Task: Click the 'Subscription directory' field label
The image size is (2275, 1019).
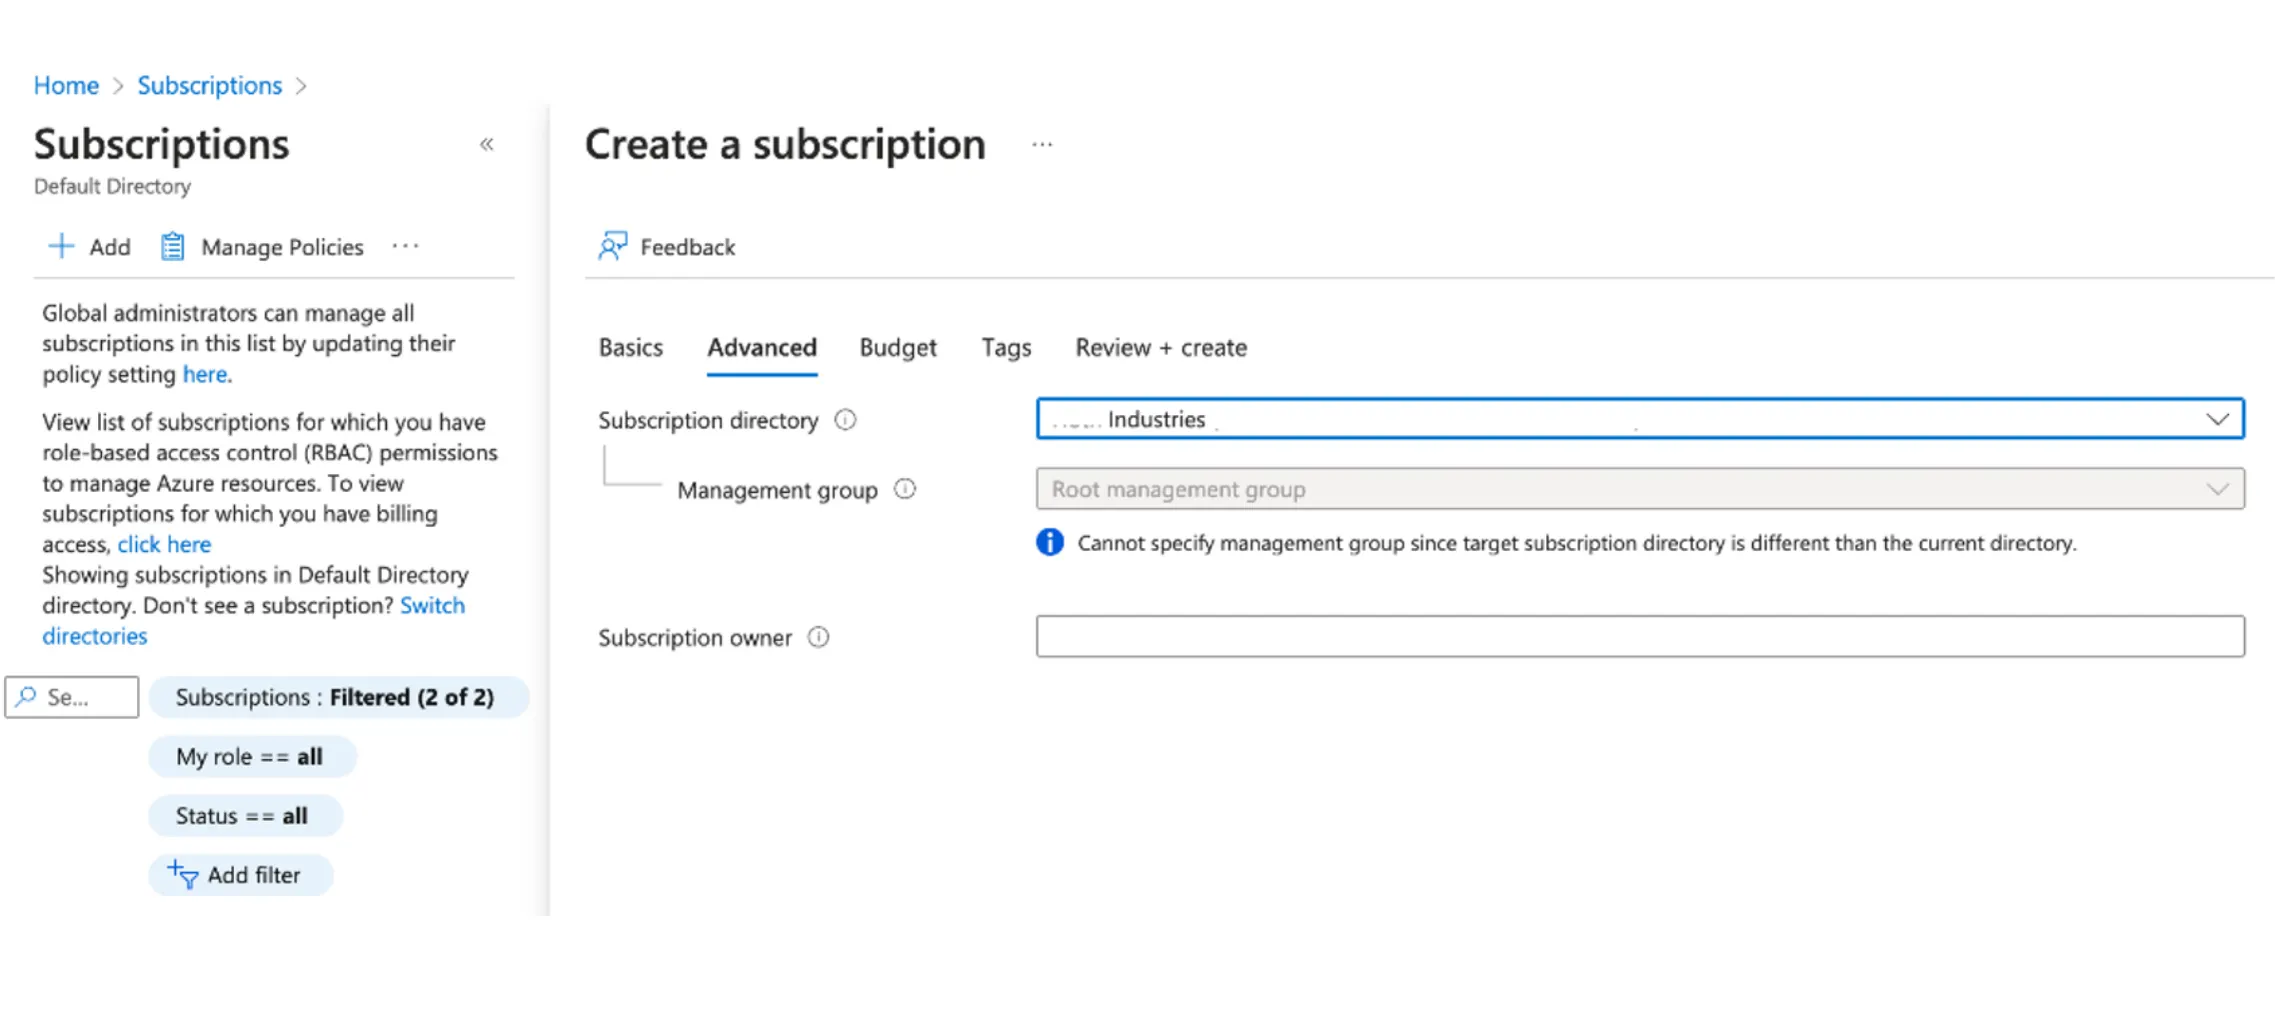Action: point(708,420)
